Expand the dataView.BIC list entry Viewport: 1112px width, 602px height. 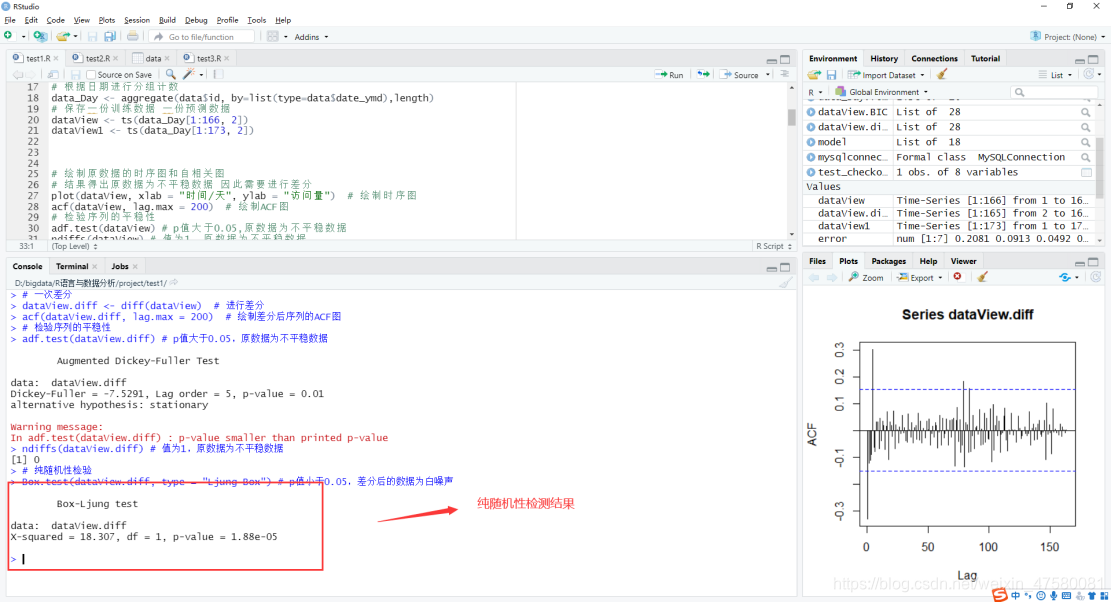[811, 112]
